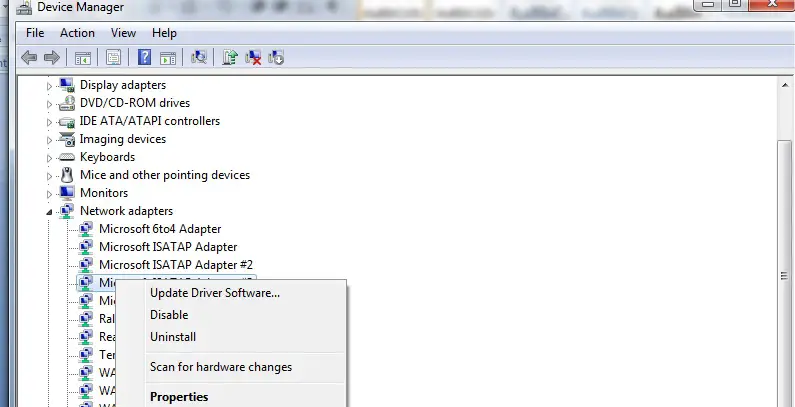Expand the Monitors node
Screen dimensions: 795x407
coord(49,194)
